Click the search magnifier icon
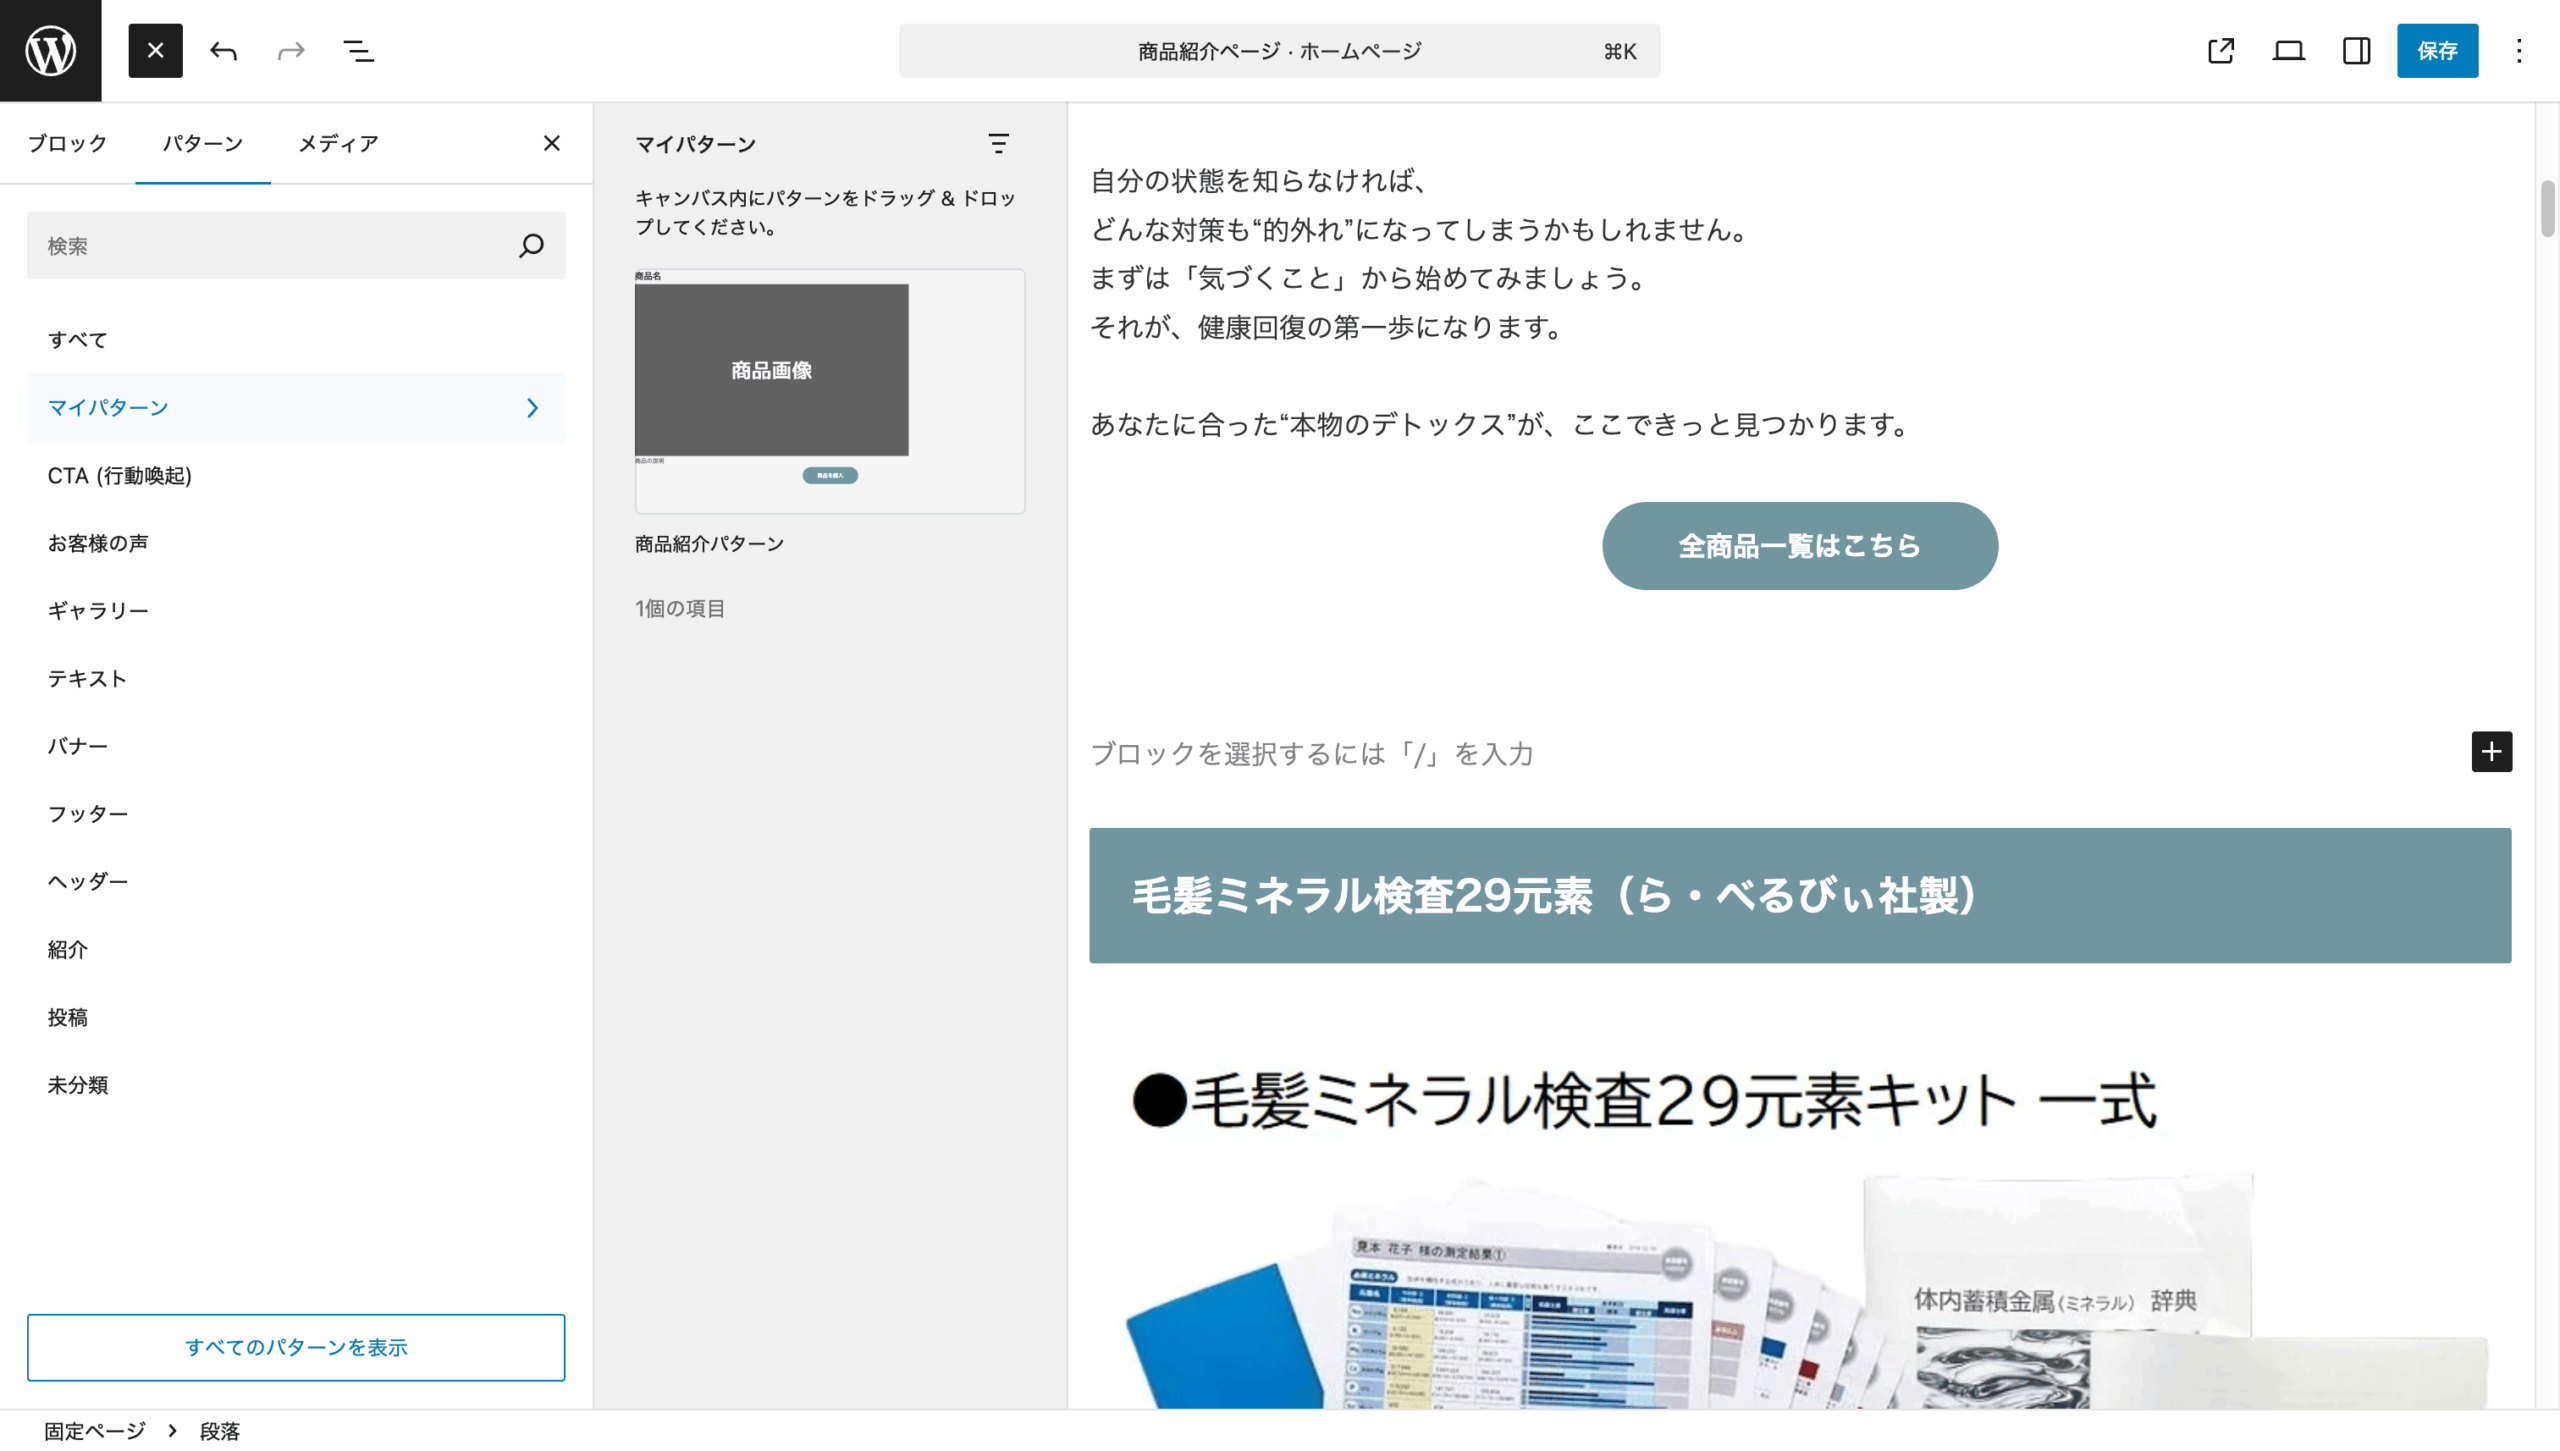 pyautogui.click(x=531, y=245)
